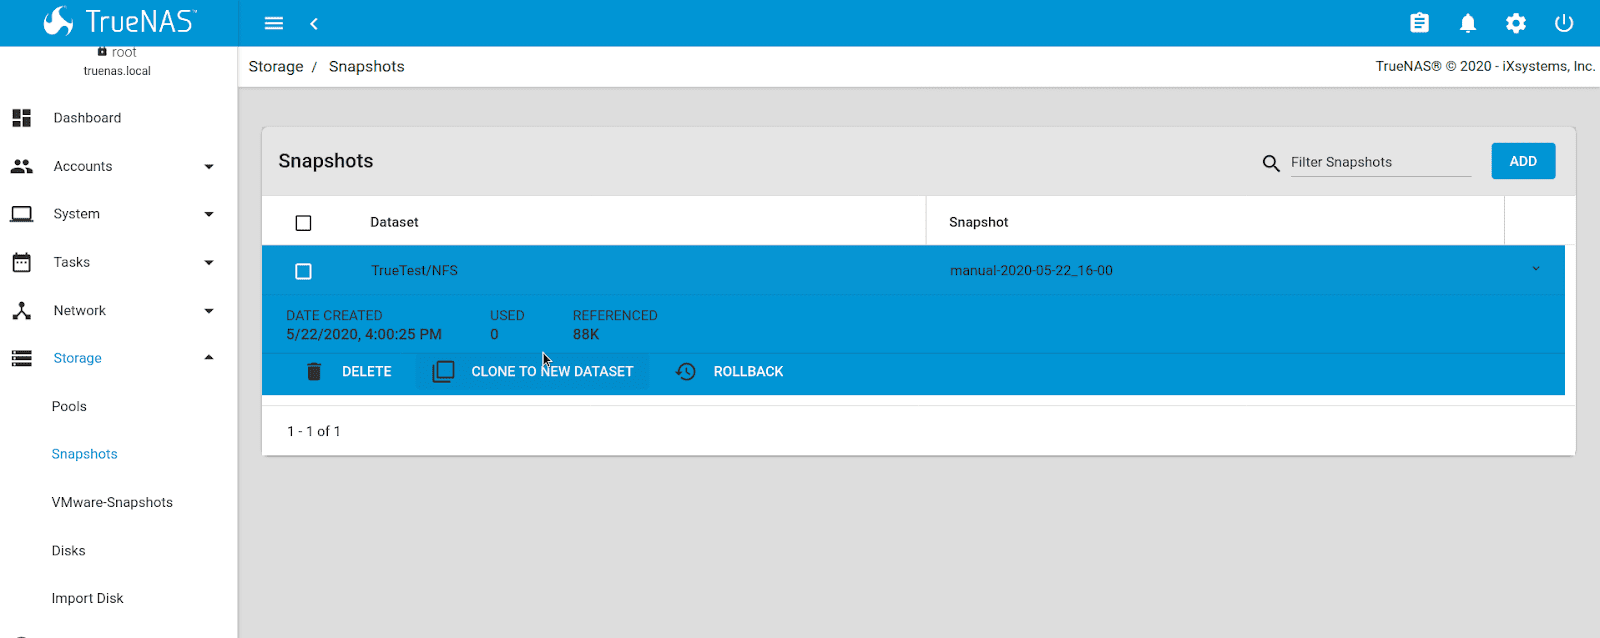Collapse the snapshot row details chevron
The image size is (1600, 638).
[x=1536, y=269]
